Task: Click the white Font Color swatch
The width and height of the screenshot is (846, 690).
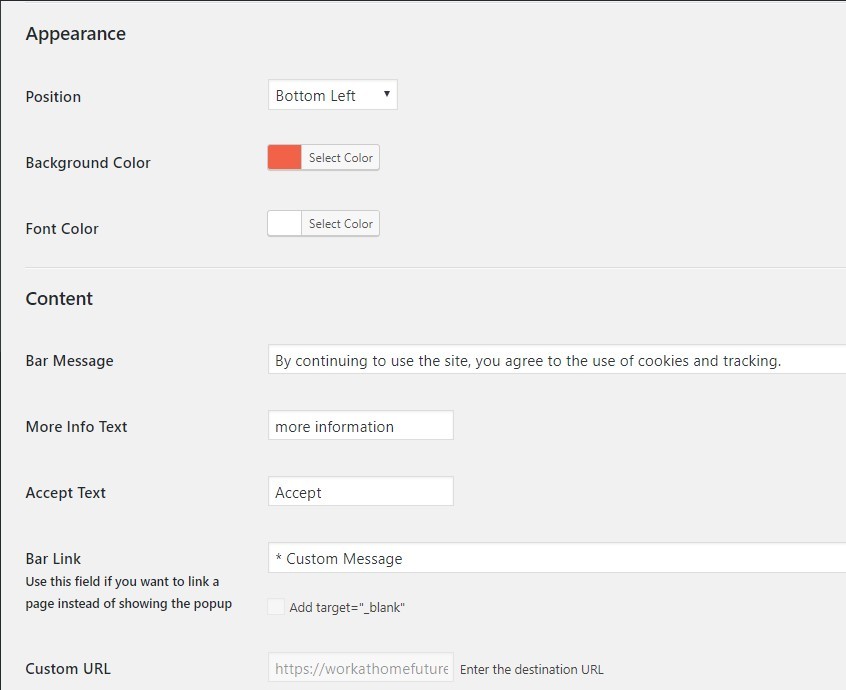Action: tap(282, 223)
